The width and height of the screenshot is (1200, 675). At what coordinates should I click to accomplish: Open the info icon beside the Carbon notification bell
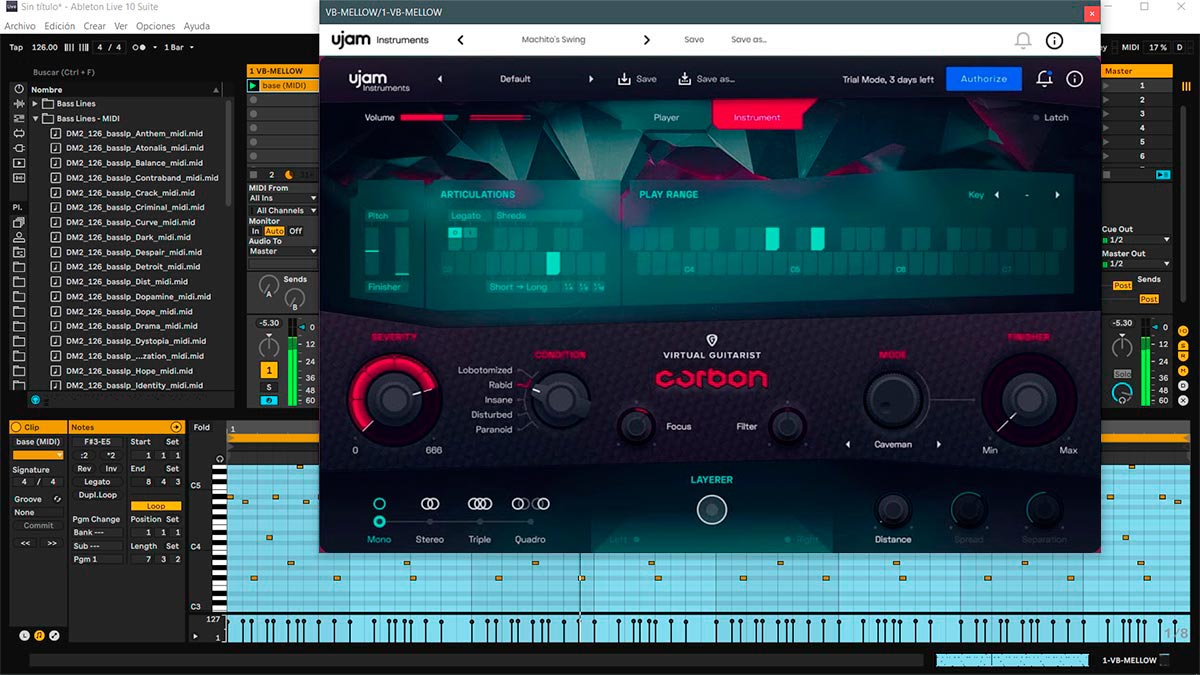click(x=1075, y=79)
